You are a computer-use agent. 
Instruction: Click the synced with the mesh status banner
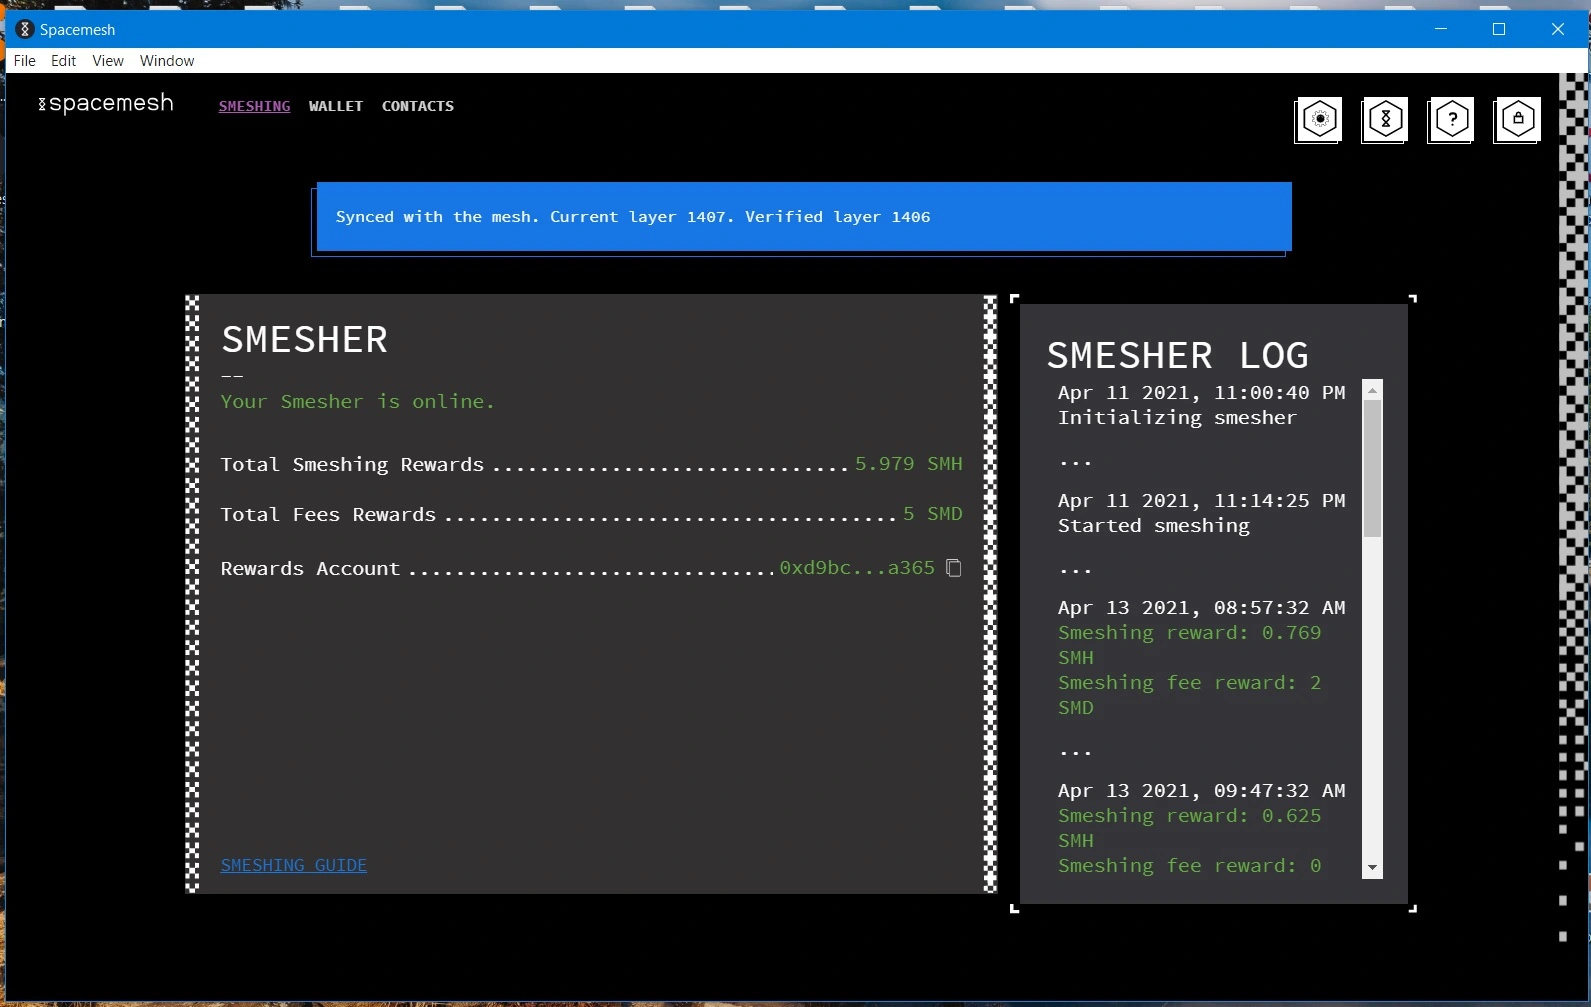804,217
